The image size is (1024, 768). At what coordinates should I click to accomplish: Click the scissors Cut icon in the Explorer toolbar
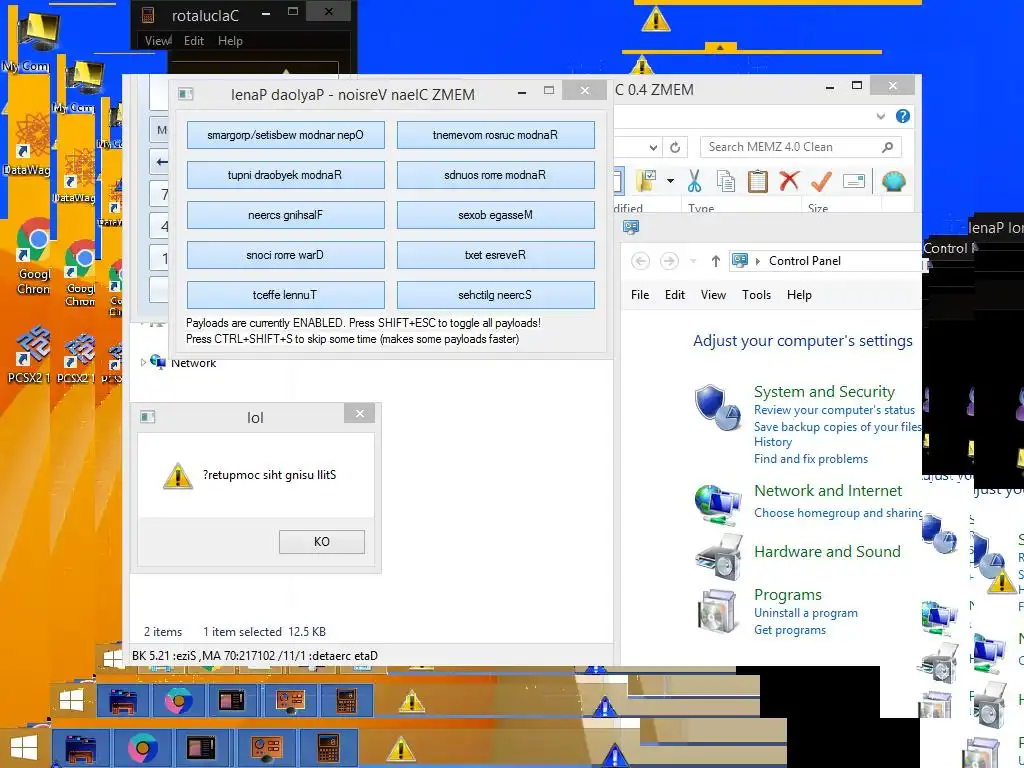(x=694, y=181)
